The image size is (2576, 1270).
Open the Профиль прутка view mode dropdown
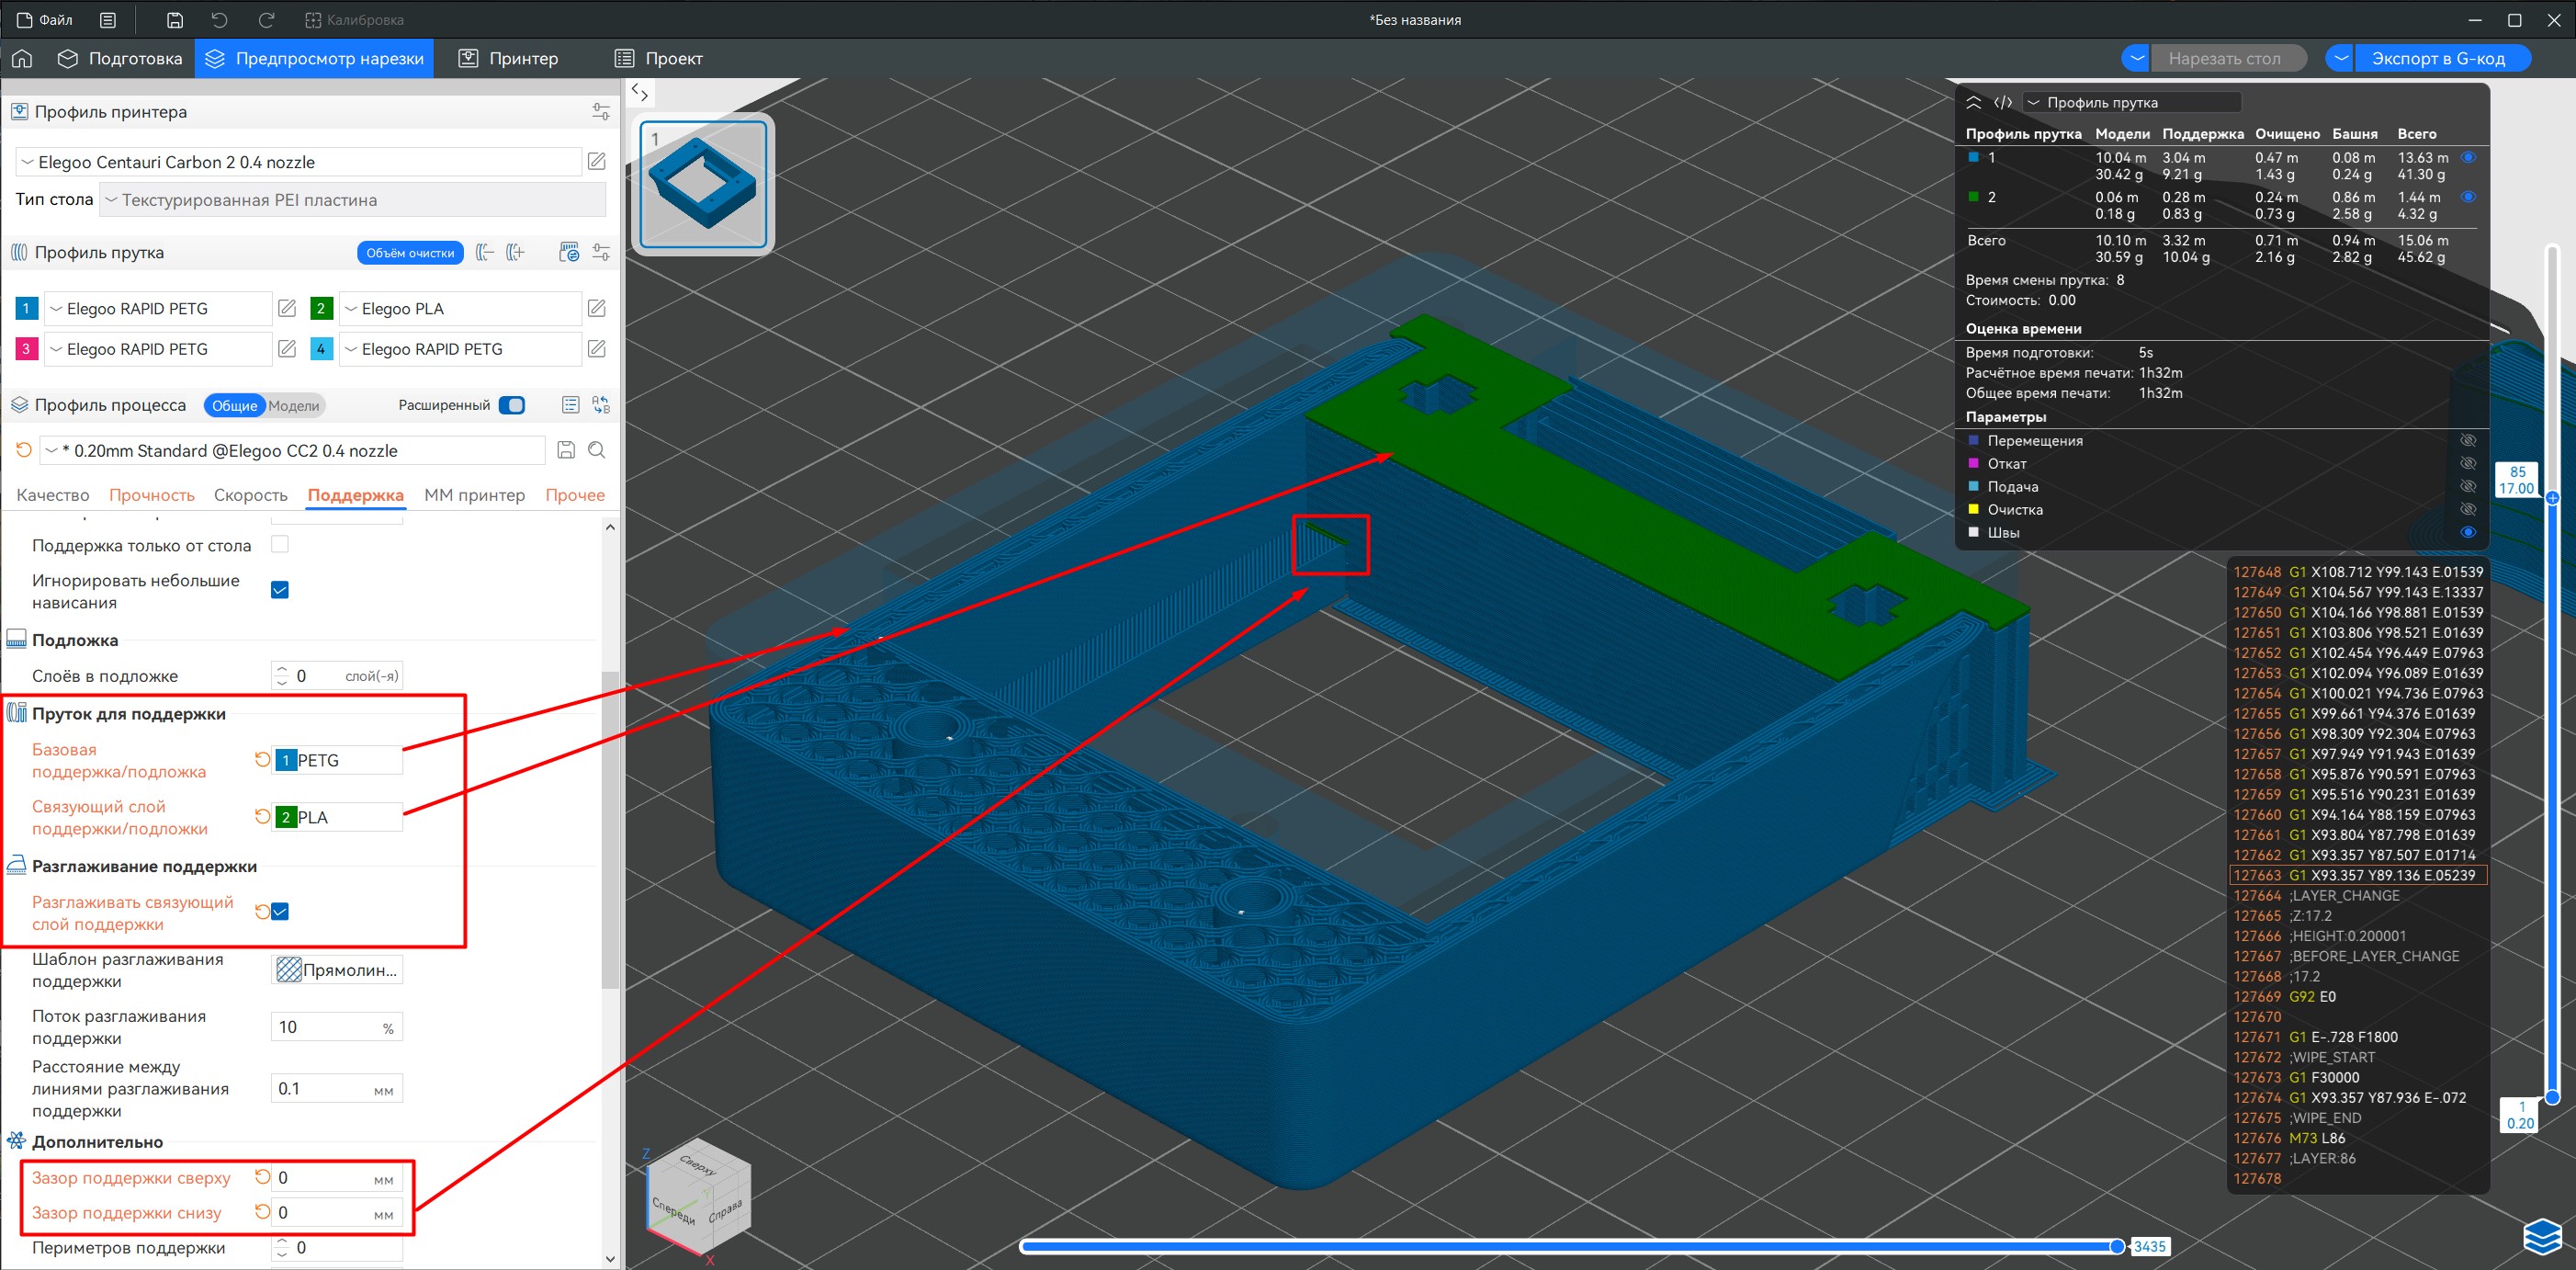pyautogui.click(x=2130, y=102)
